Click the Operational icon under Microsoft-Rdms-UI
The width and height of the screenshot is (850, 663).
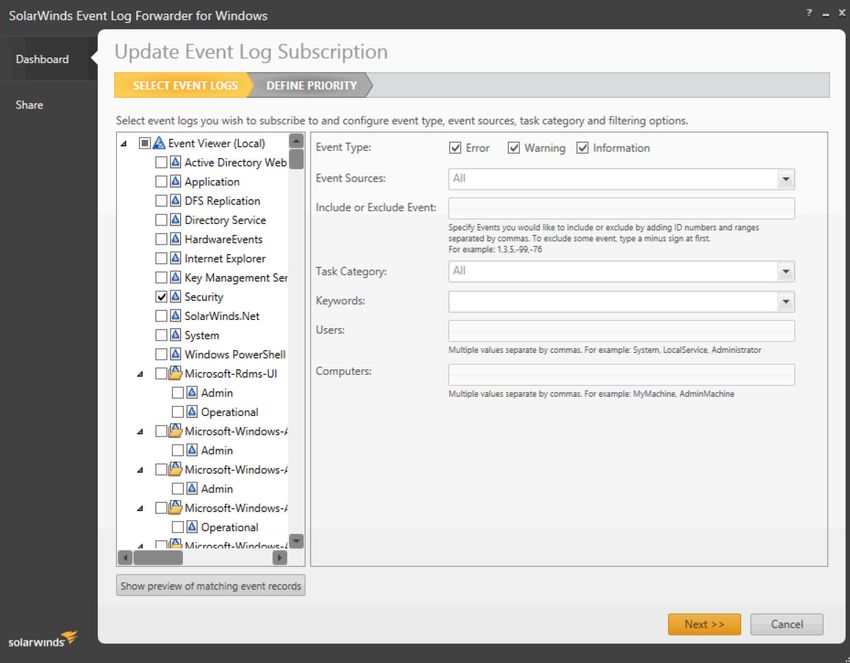tap(192, 412)
